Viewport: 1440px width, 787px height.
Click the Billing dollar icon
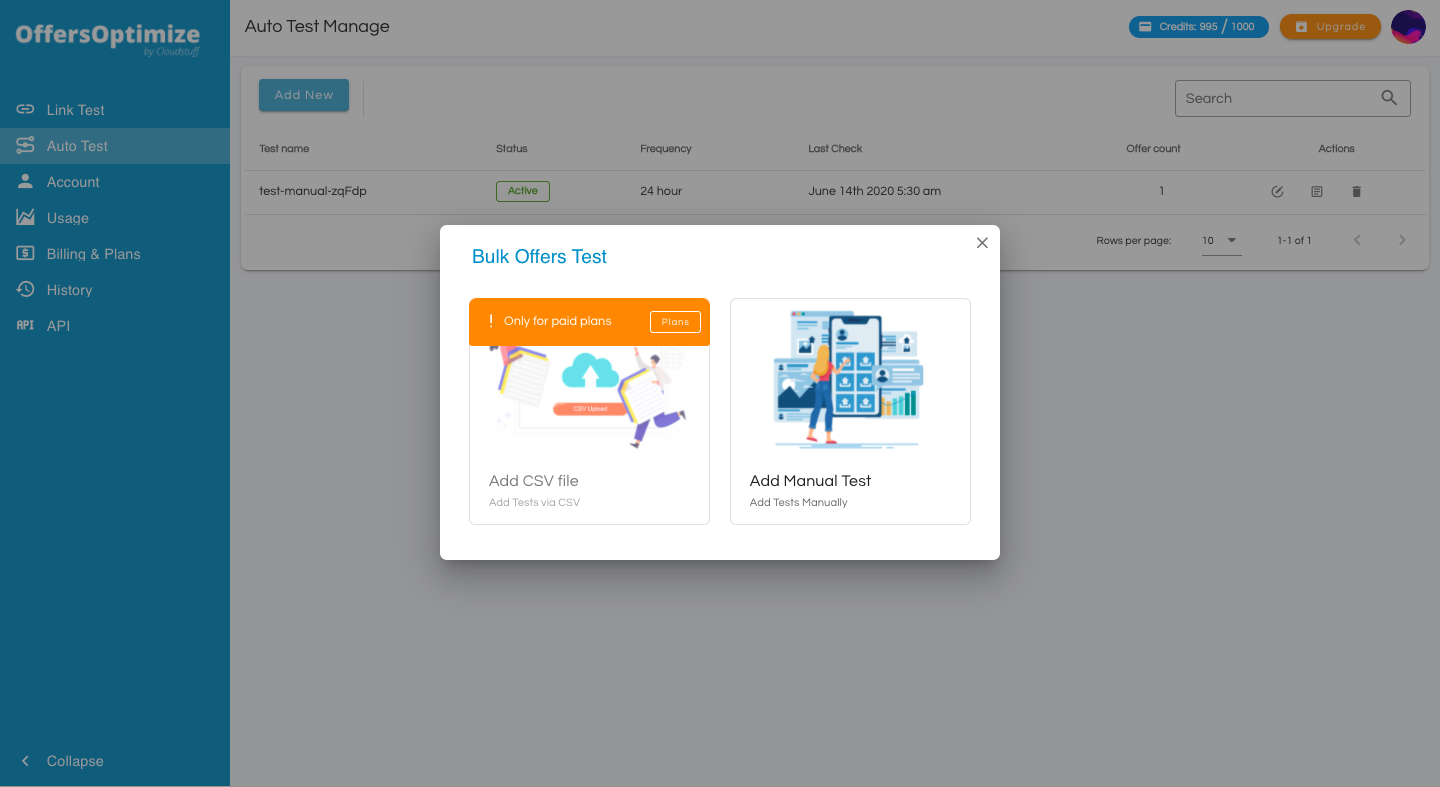click(x=26, y=253)
